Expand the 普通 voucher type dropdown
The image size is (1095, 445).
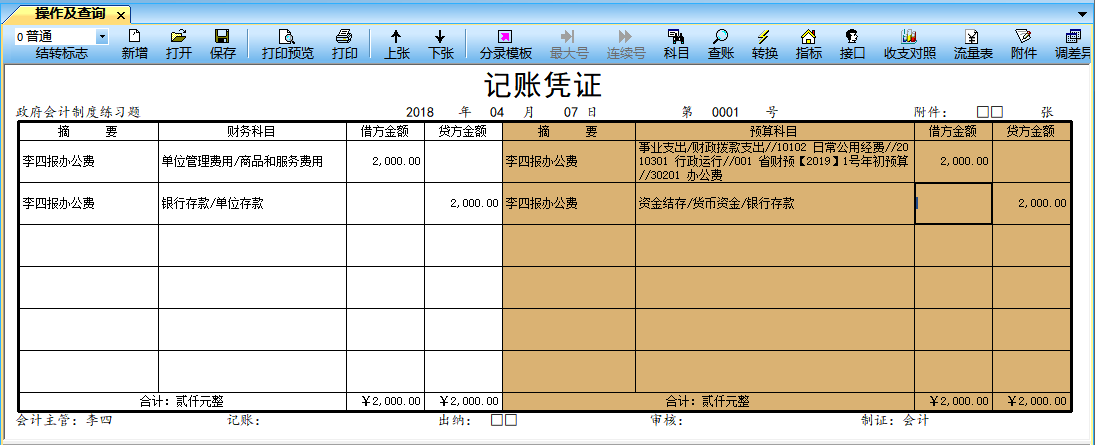[x=101, y=36]
